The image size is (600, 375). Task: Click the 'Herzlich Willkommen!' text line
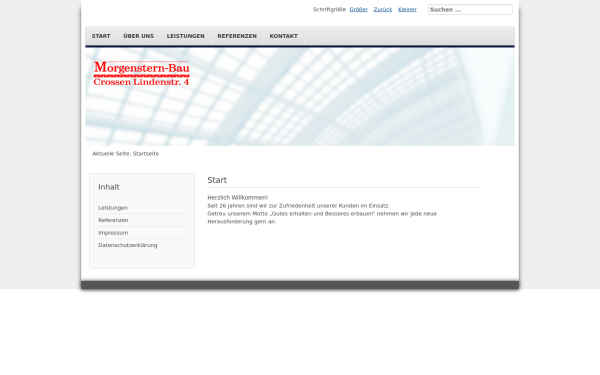[238, 198]
